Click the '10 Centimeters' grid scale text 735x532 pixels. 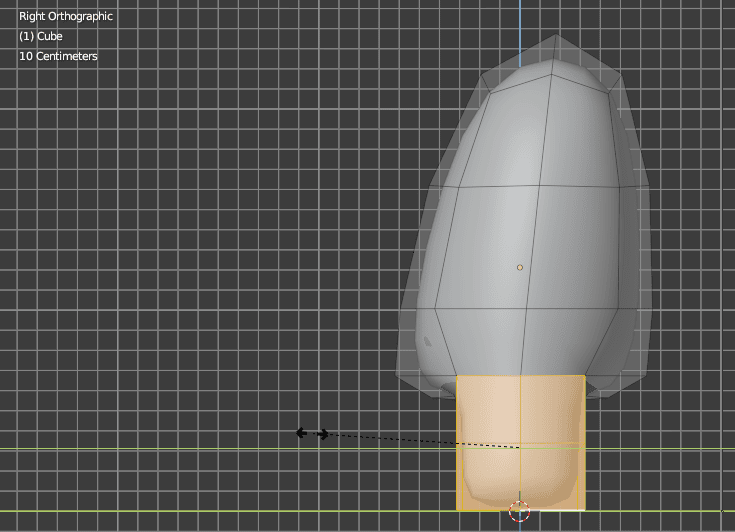pyautogui.click(x=58, y=56)
